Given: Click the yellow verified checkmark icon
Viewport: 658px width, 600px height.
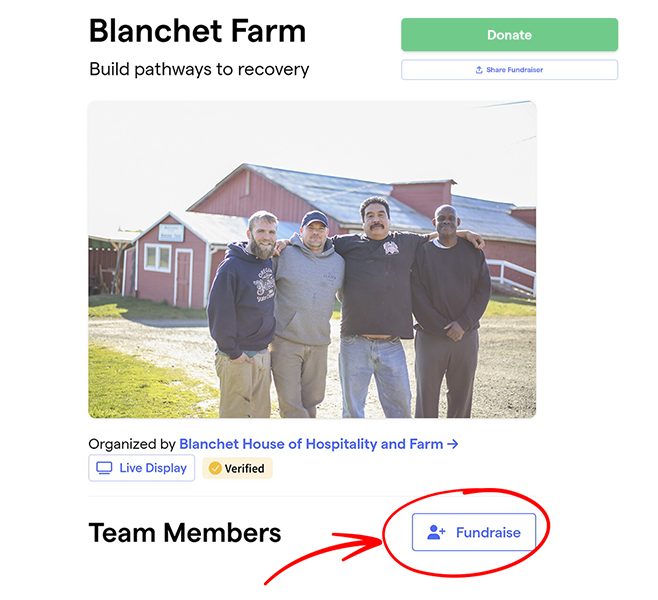Looking at the screenshot, I should pos(215,468).
